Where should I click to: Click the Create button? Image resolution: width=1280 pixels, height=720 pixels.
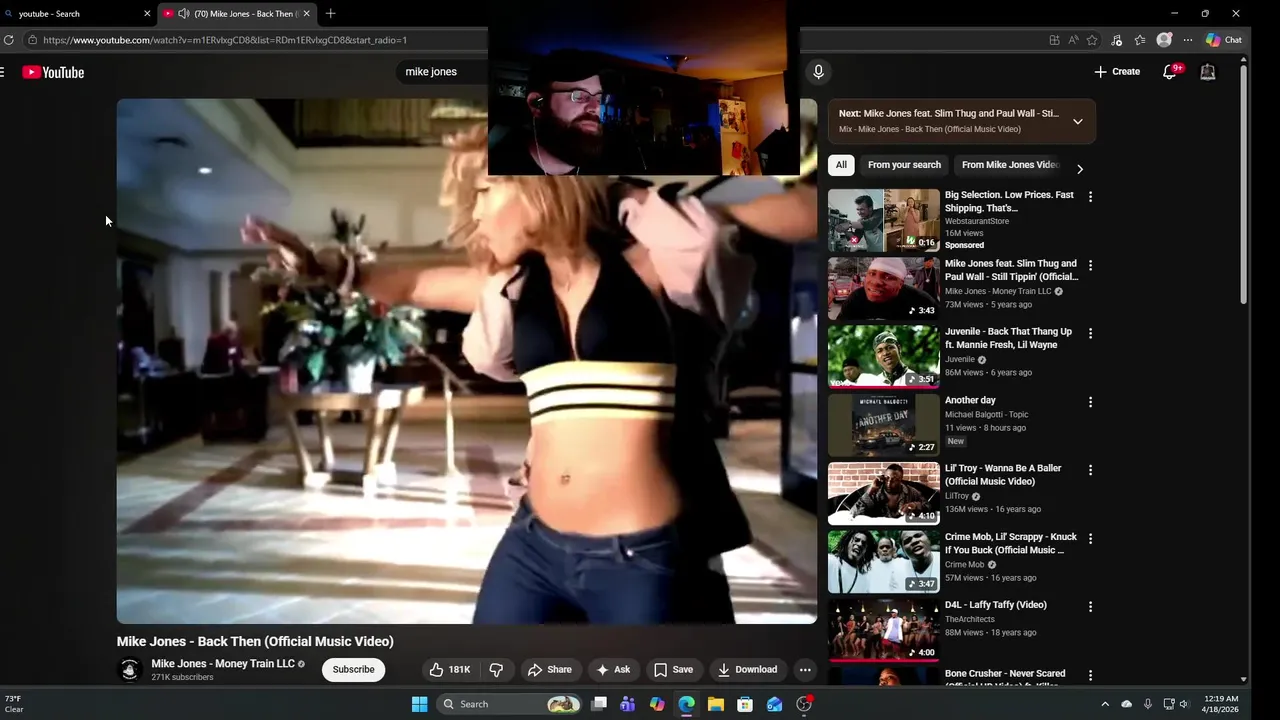pyautogui.click(x=1117, y=72)
